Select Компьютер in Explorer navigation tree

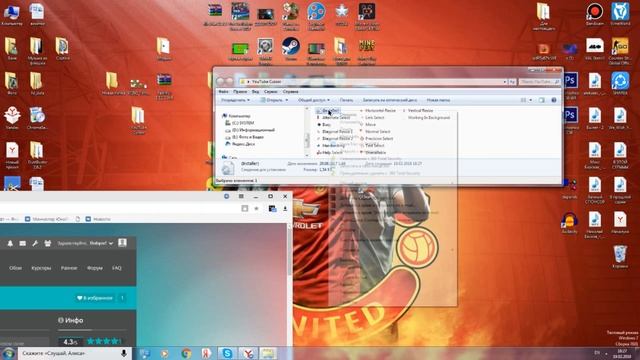coord(236,116)
